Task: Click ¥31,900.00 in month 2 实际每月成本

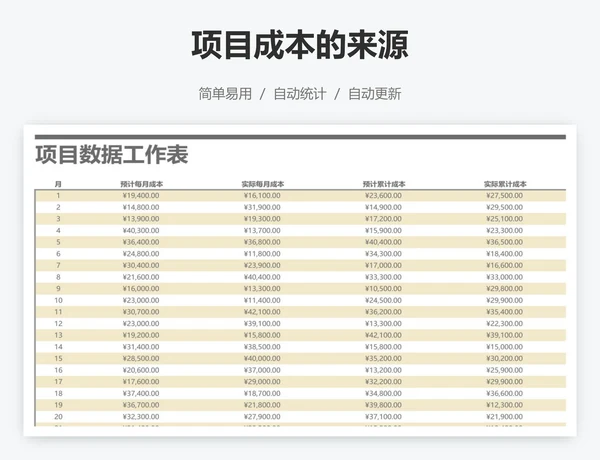Action: [262, 207]
